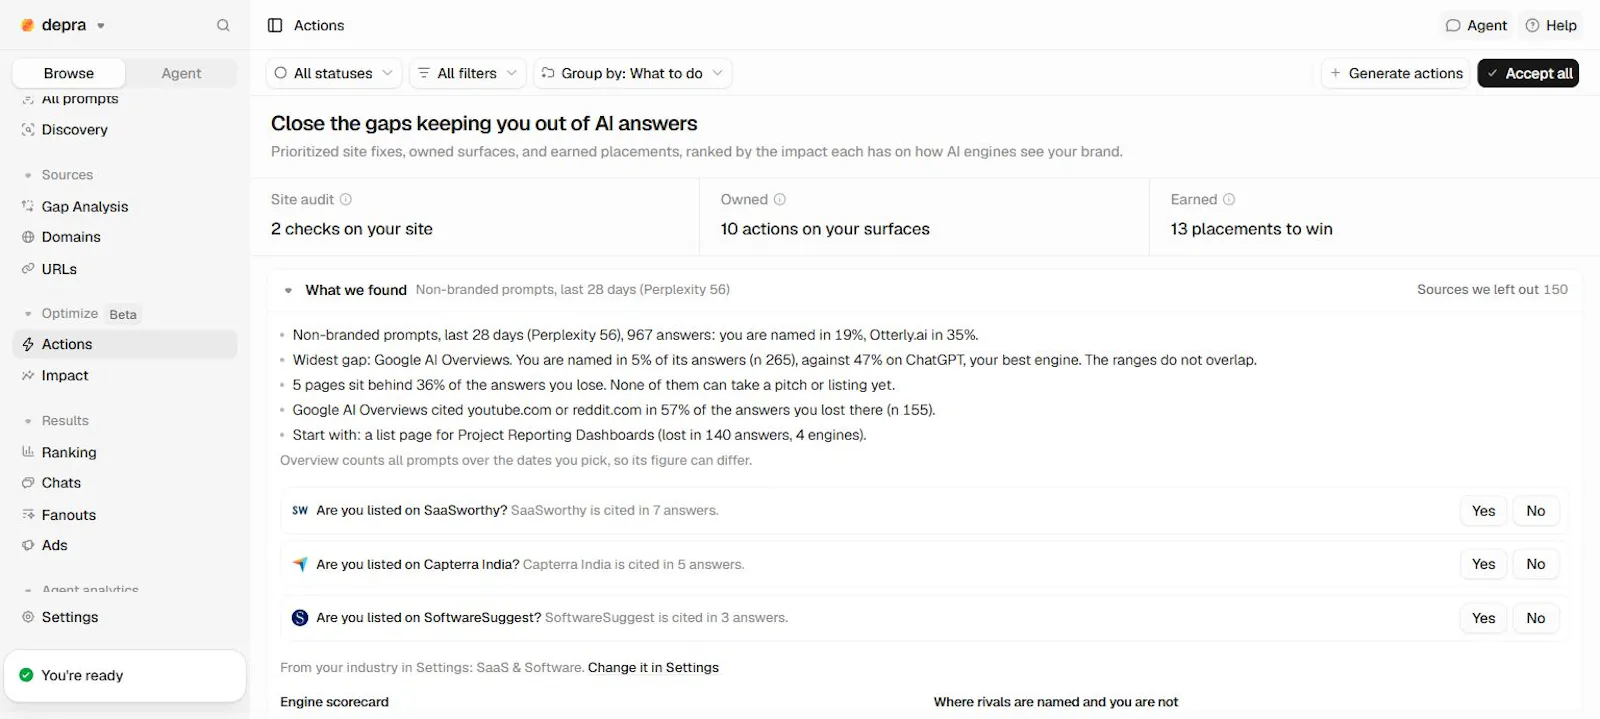This screenshot has width=1600, height=719.
Task: Click the info icon next to Earned
Action: (x=1229, y=200)
